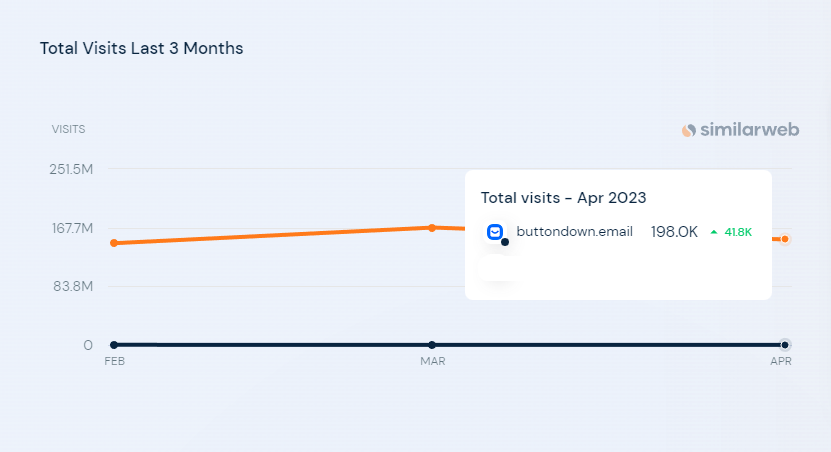
Task: Click the buttondown.email envelope icon in tooltip
Action: point(495,232)
